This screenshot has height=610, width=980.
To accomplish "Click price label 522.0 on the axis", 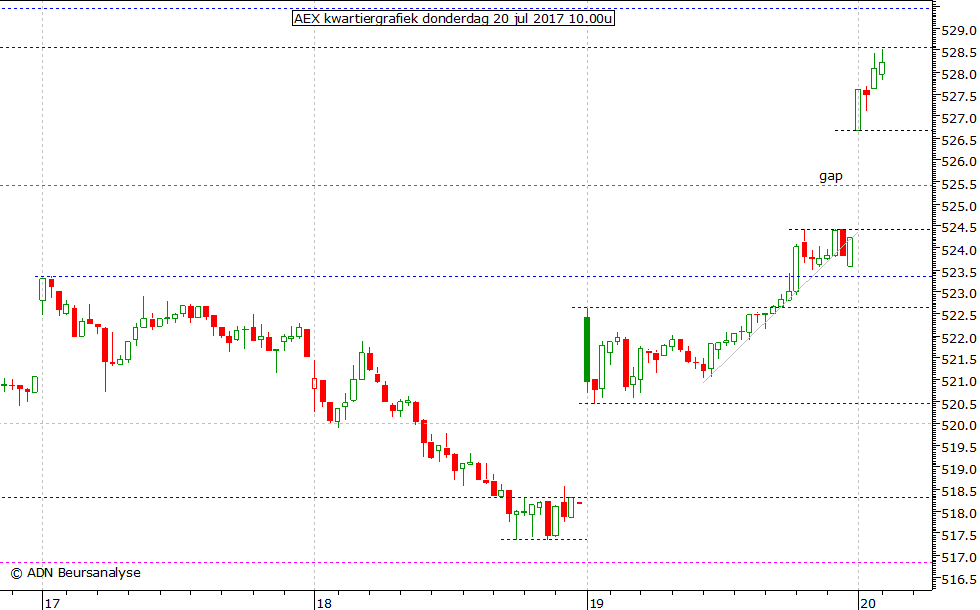I will [959, 339].
